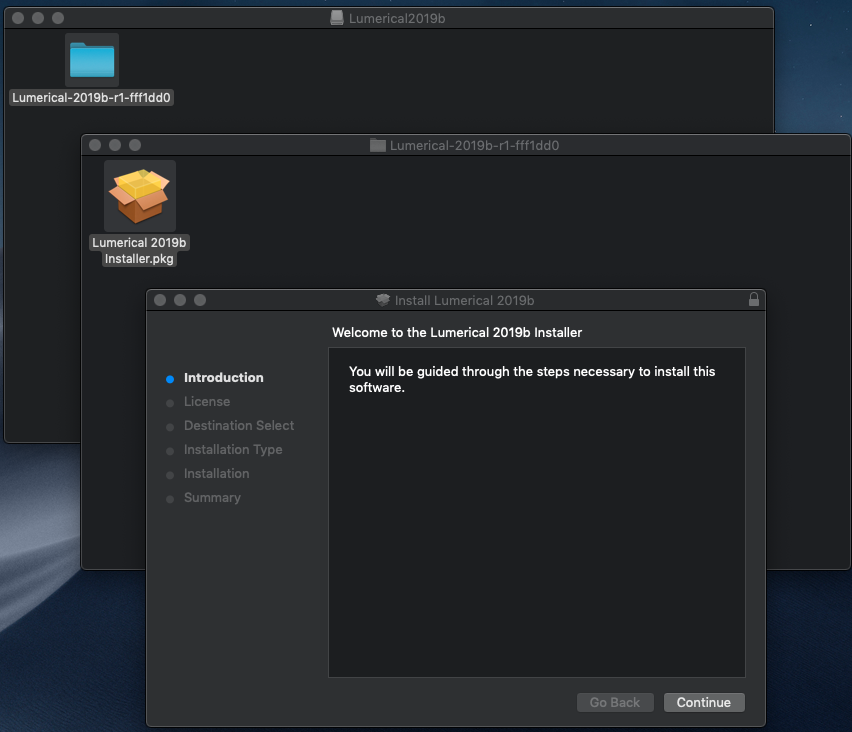Minimize the Lumerical2019b disk window
This screenshot has height=732, width=852.
pyautogui.click(x=38, y=18)
